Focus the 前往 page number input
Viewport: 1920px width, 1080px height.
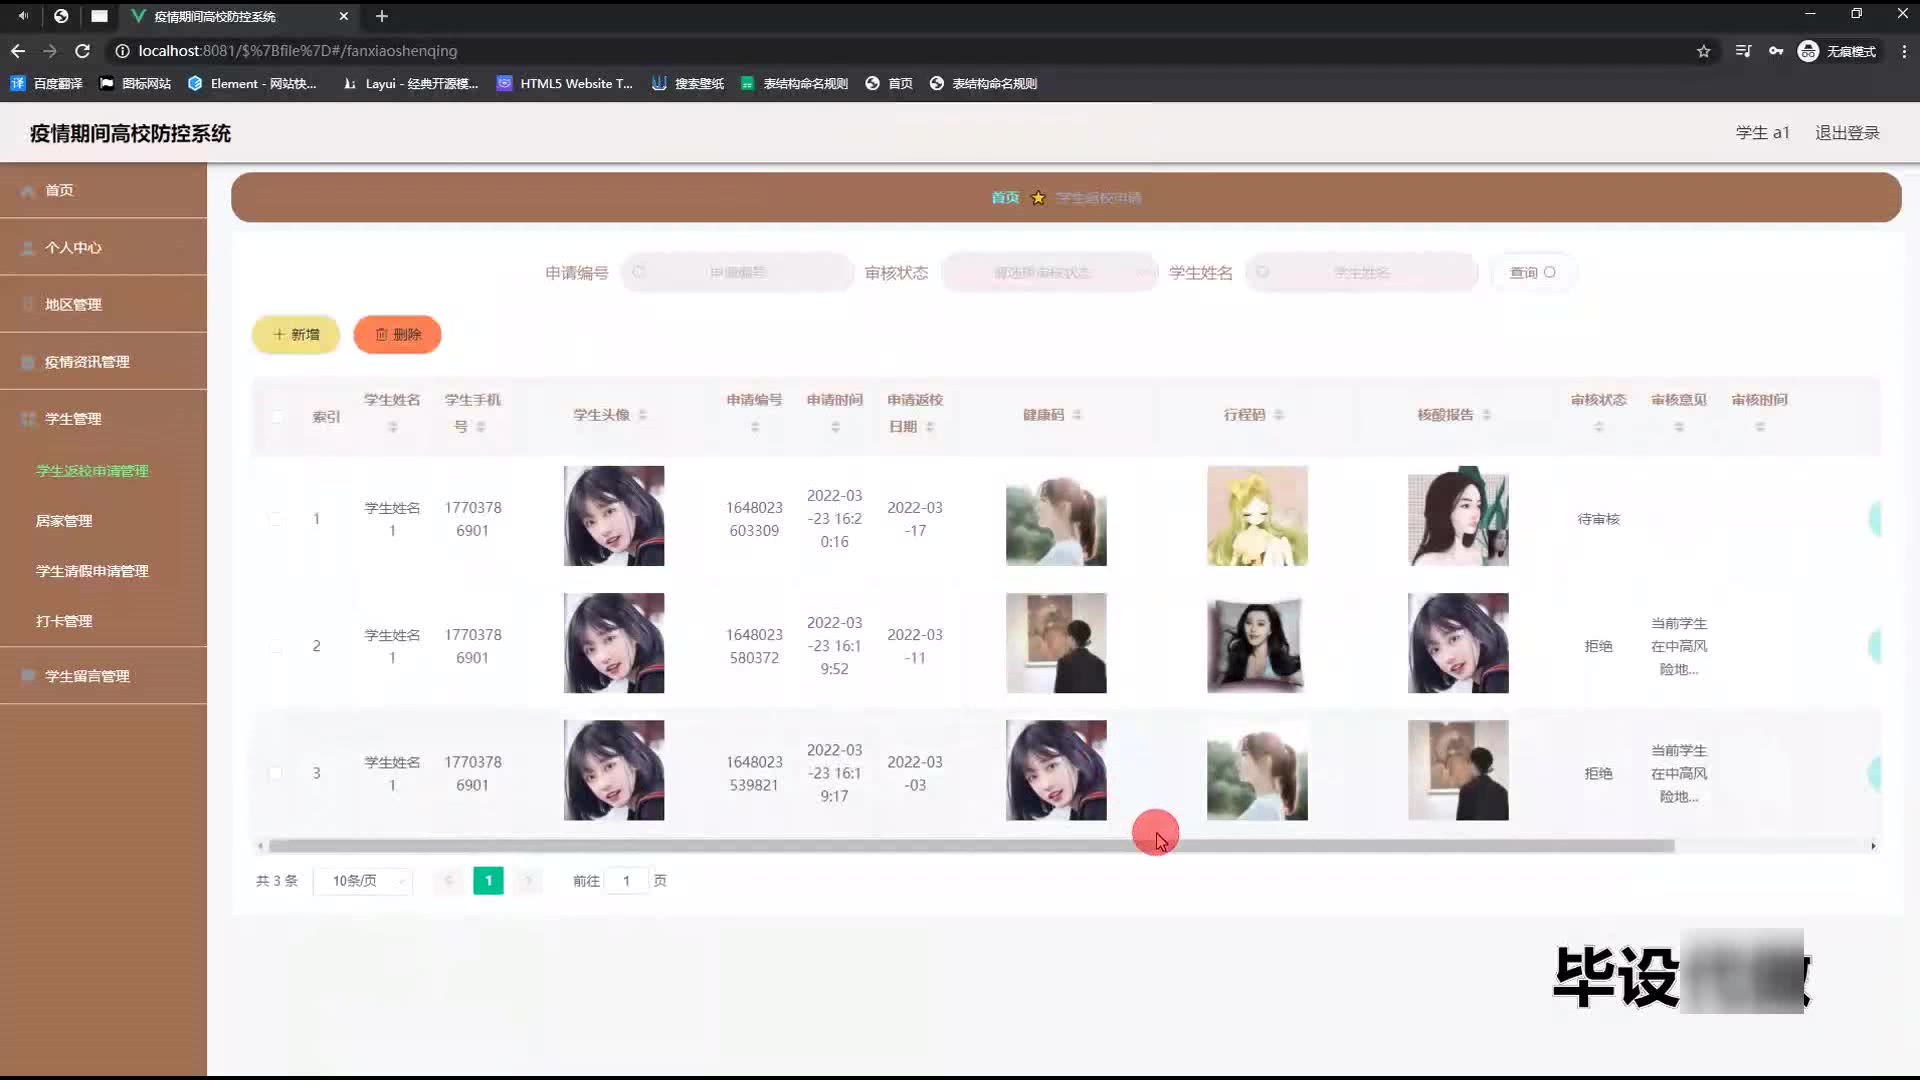pos(626,881)
